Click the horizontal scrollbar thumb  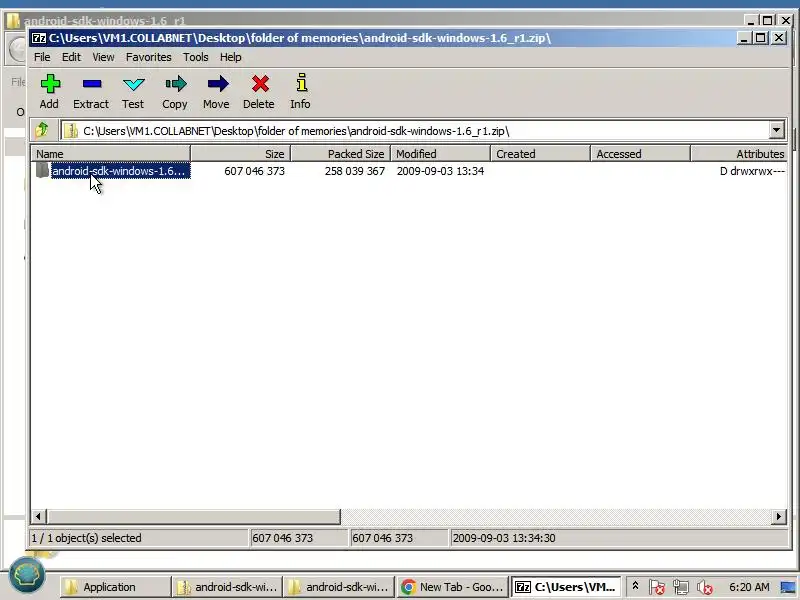(x=193, y=516)
